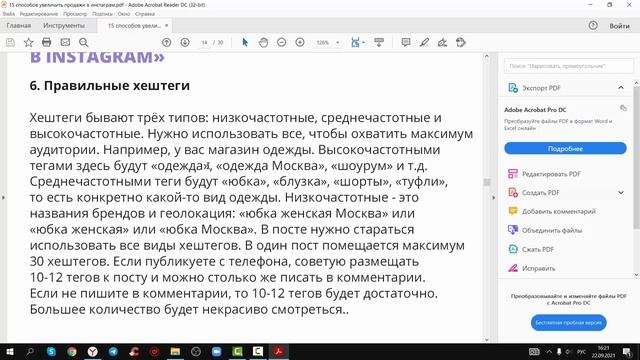Toggle Read mode scrolling icon
Viewport: 640px width, 360px height.
pyautogui.click(x=379, y=42)
